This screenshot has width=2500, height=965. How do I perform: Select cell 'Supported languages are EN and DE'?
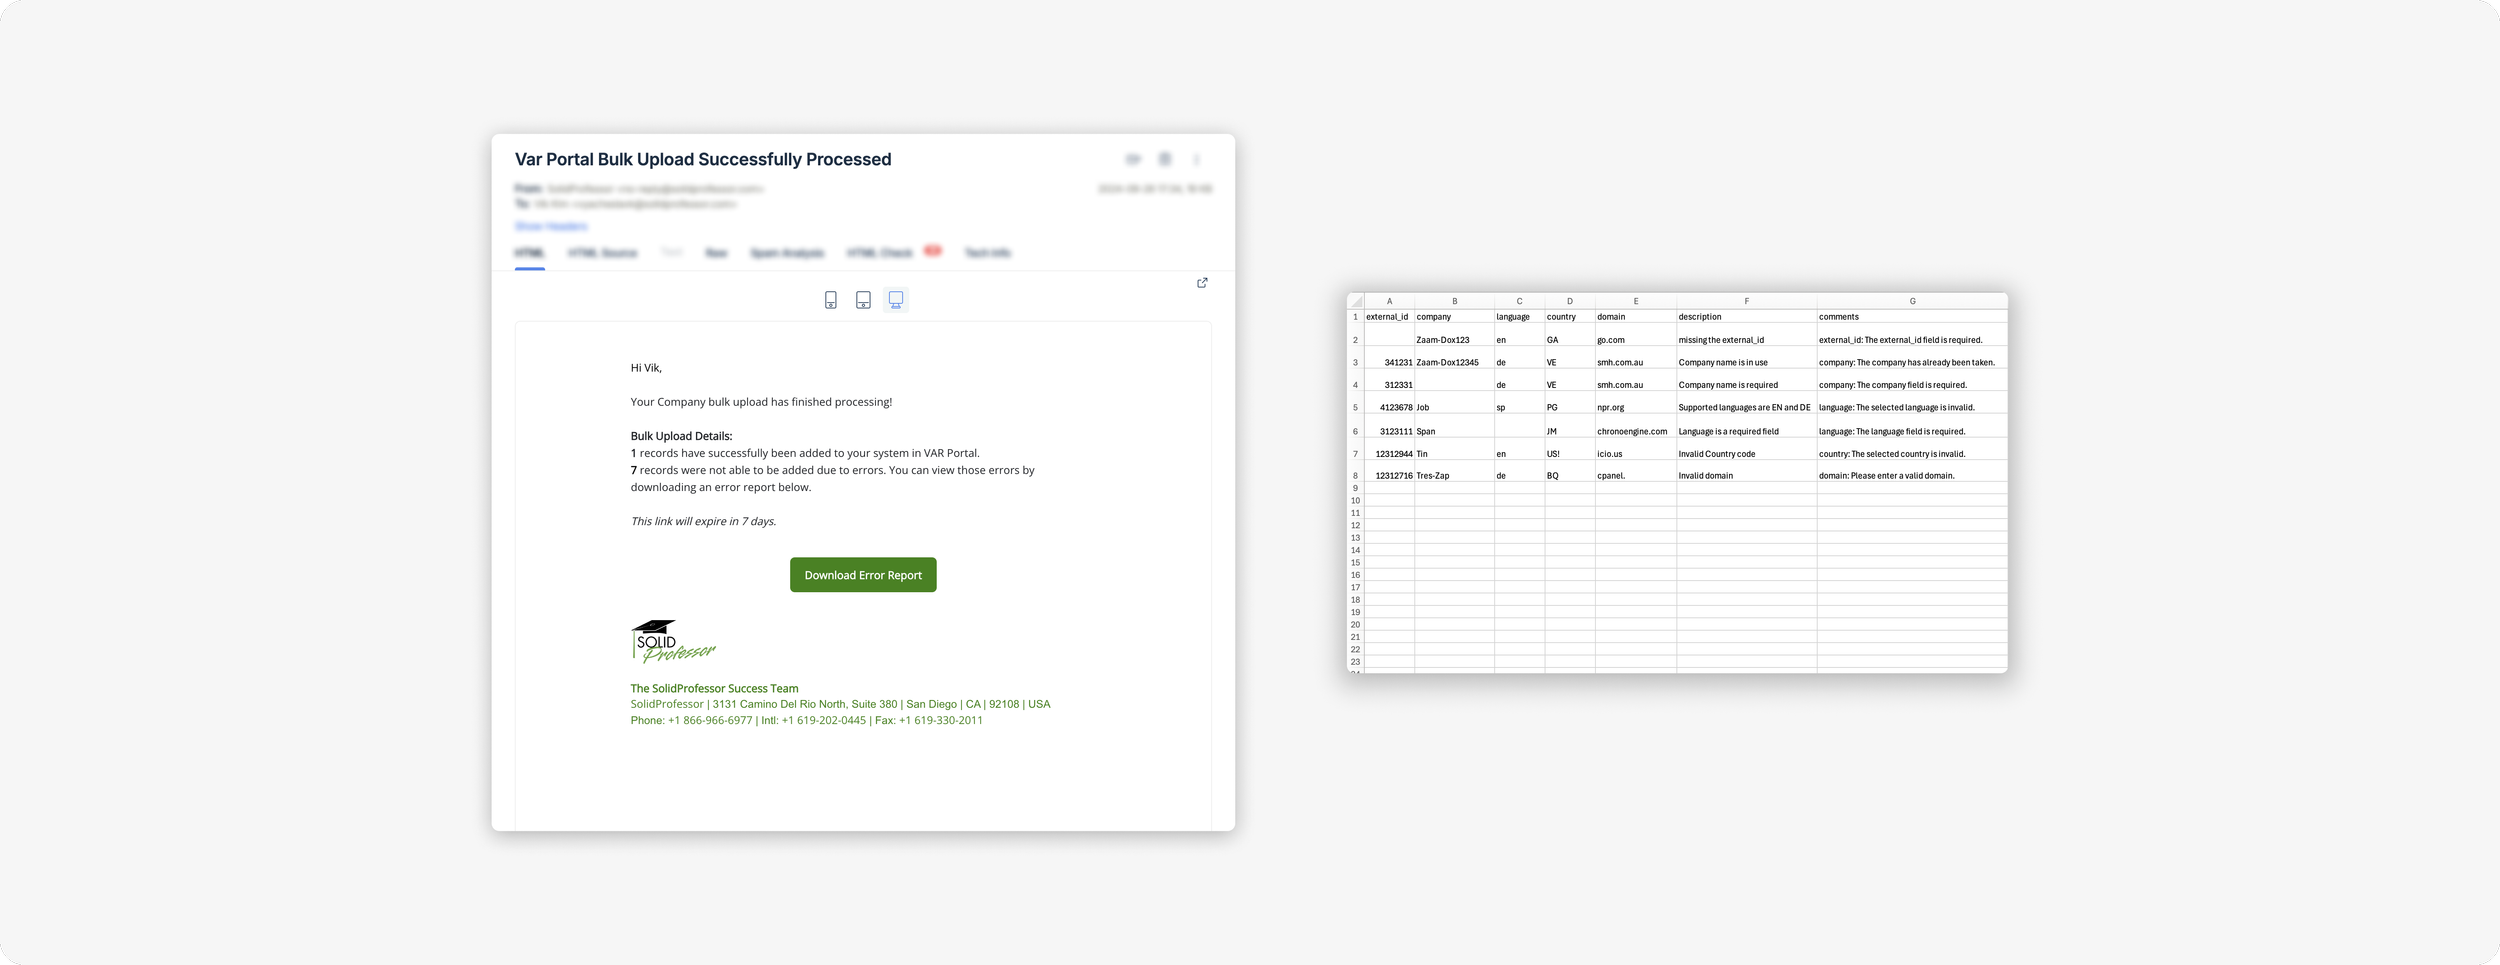pyautogui.click(x=1747, y=403)
